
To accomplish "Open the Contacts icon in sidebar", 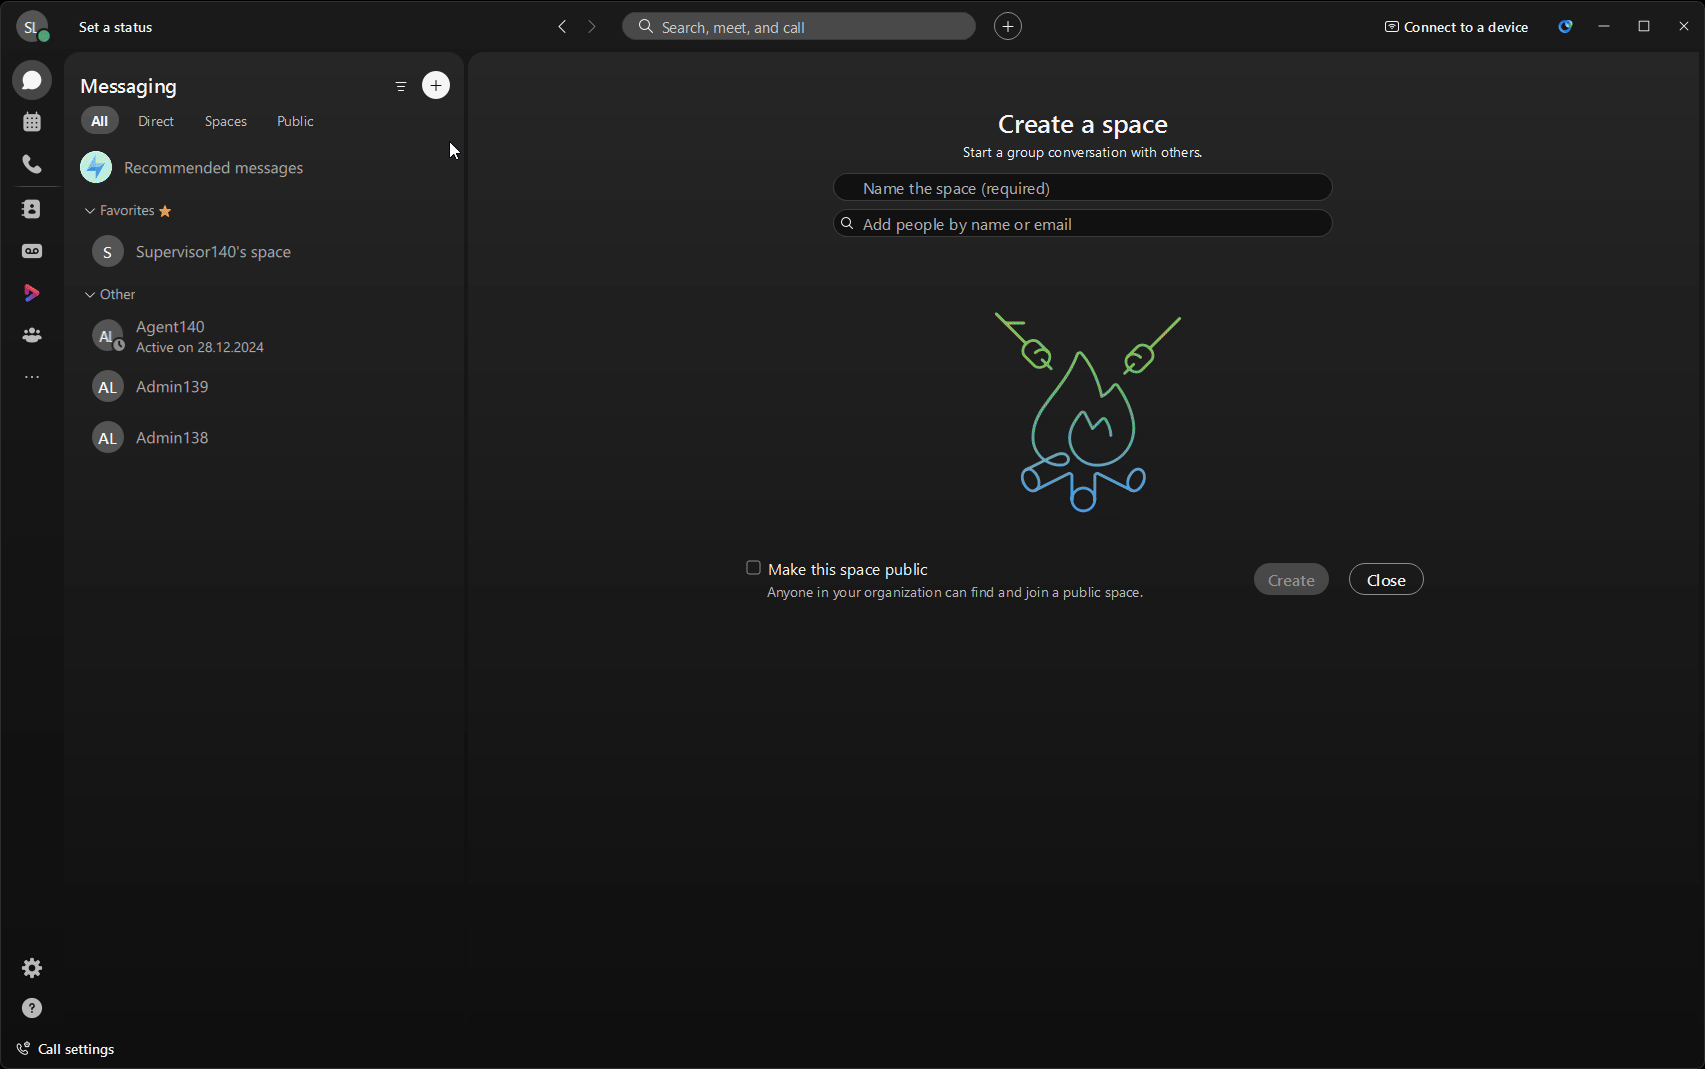I will tap(32, 209).
